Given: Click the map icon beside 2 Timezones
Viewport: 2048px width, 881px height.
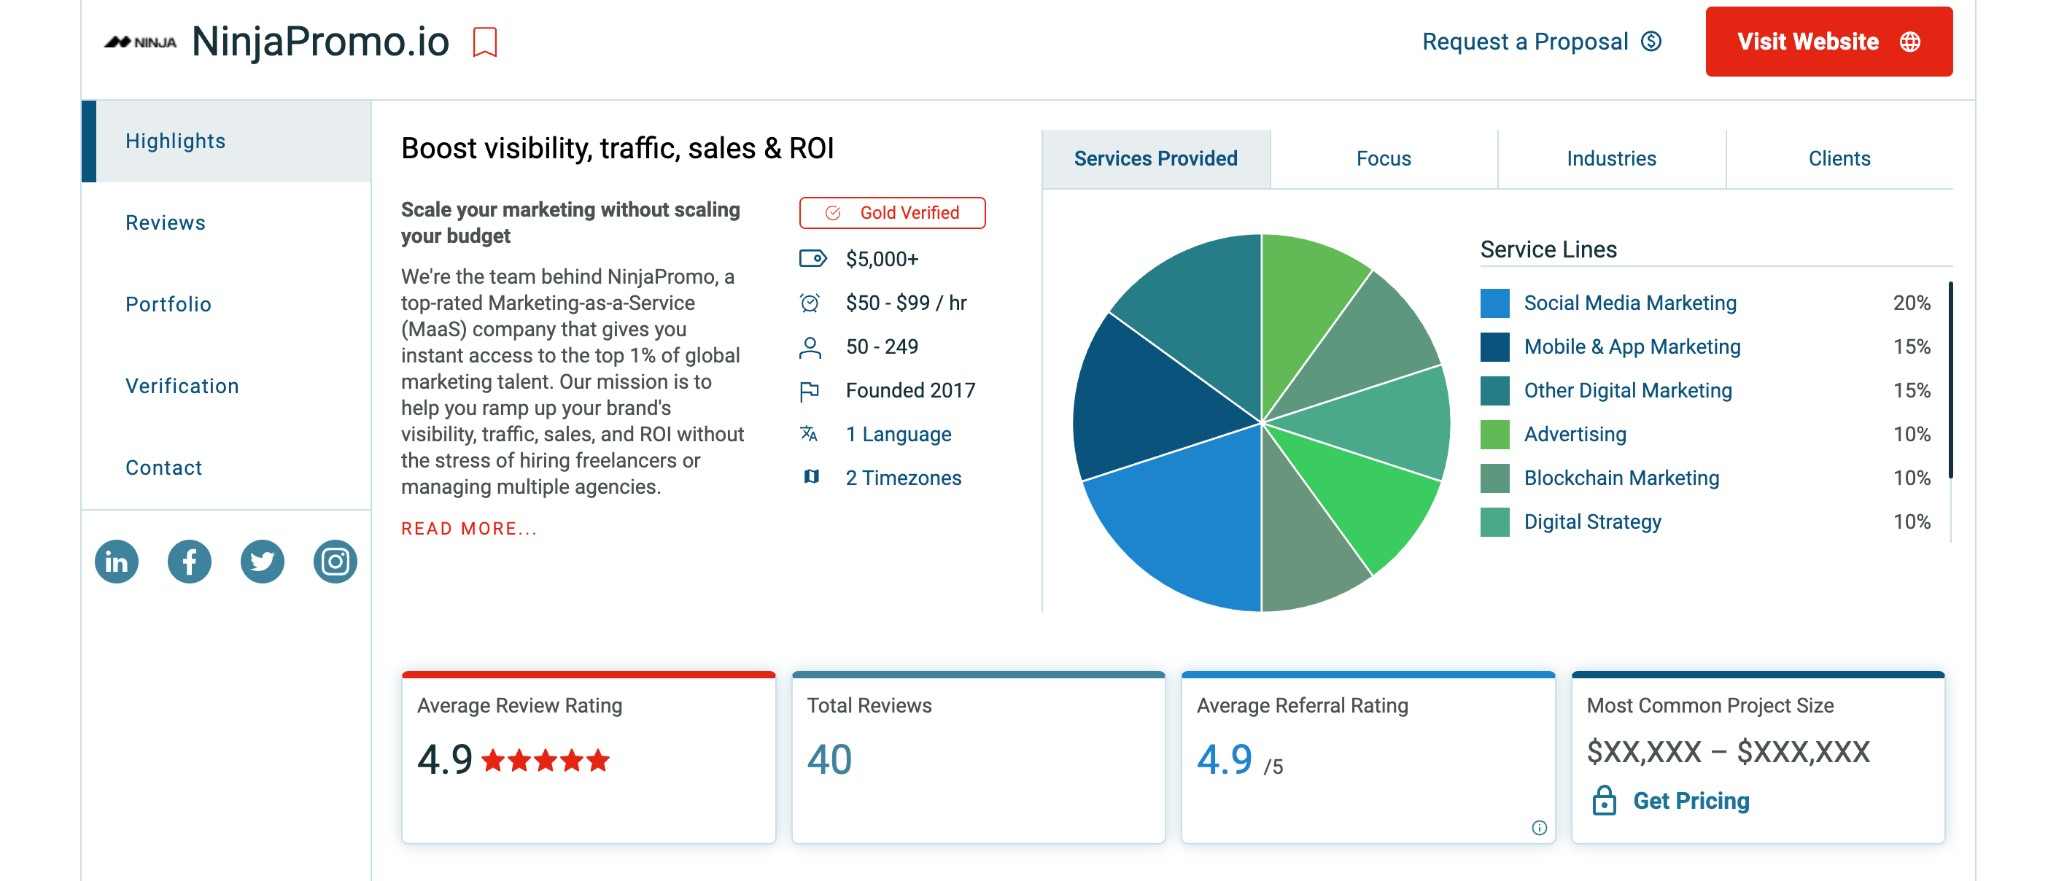Looking at the screenshot, I should [x=811, y=477].
